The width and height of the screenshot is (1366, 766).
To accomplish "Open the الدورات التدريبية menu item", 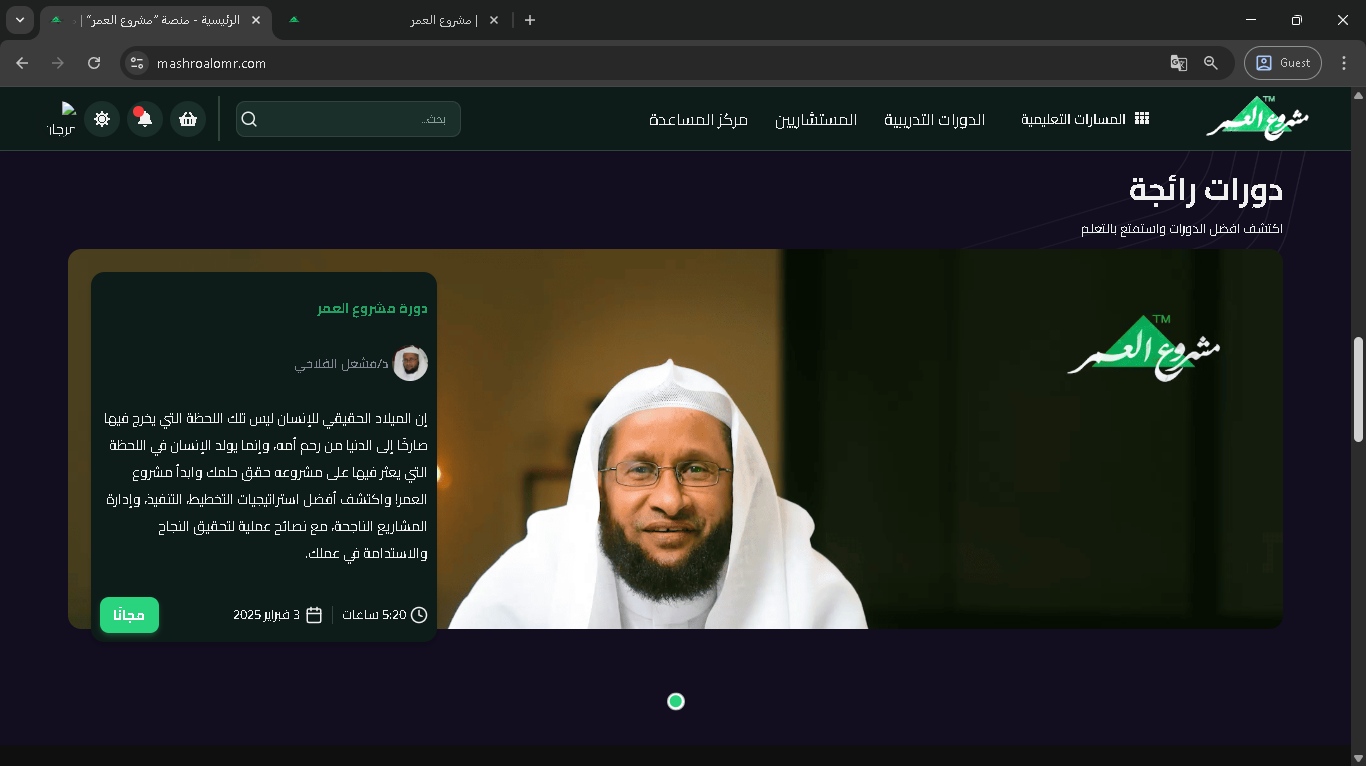I will click(934, 119).
